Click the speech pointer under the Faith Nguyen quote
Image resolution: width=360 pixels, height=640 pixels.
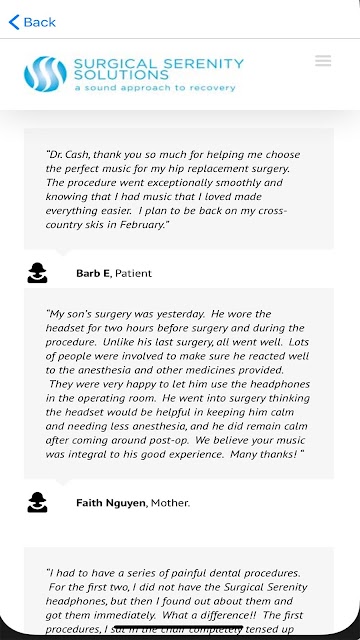(62, 482)
